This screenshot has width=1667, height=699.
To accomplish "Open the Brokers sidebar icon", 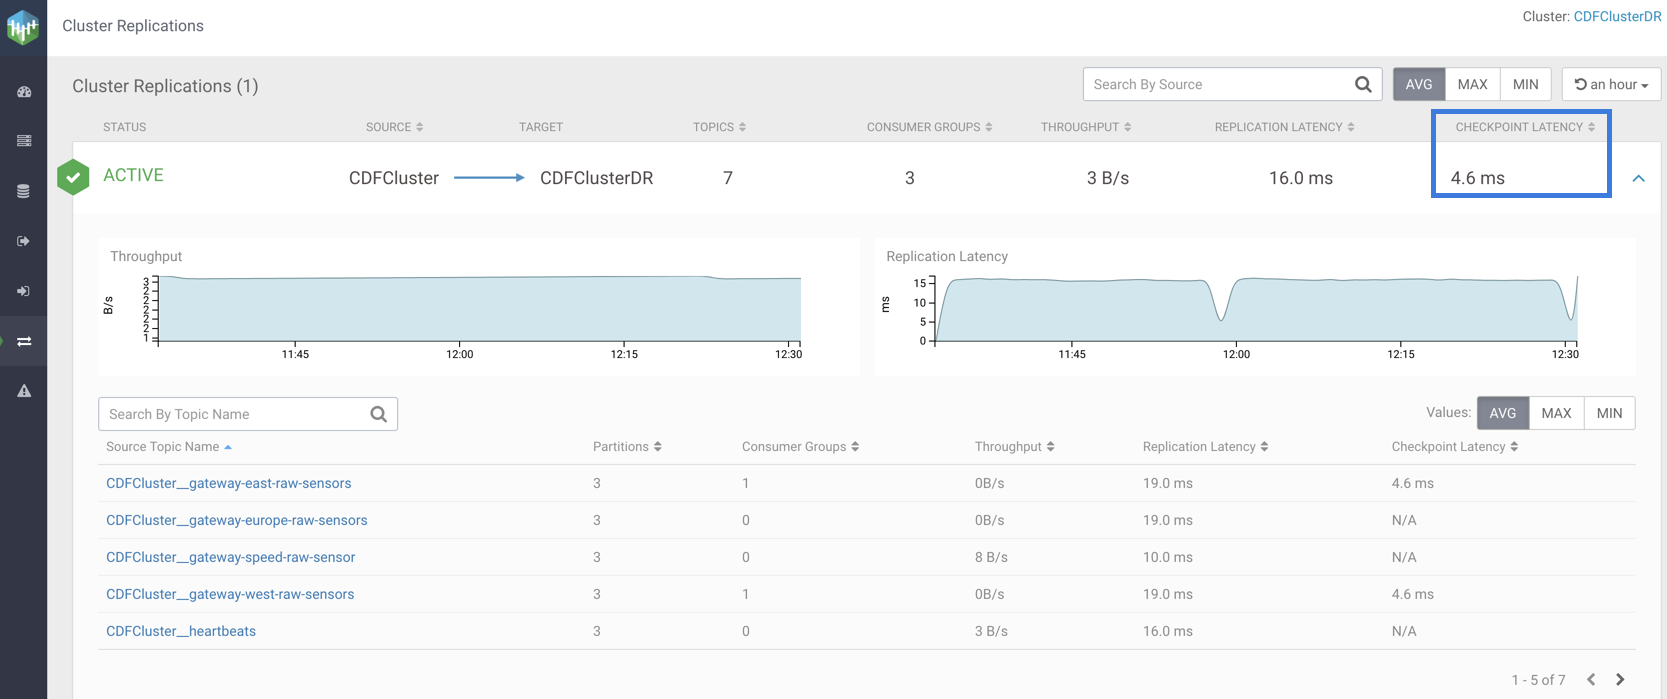I will point(24,141).
